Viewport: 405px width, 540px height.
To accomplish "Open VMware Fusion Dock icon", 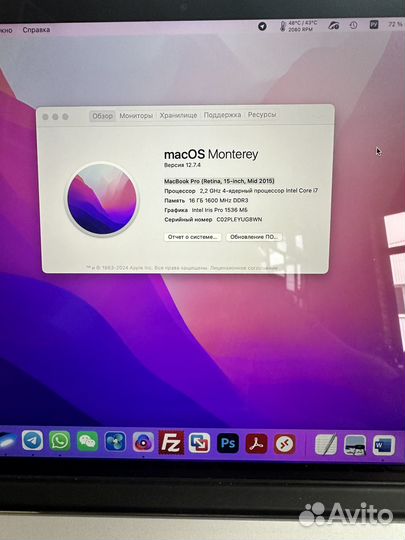I will (199, 443).
